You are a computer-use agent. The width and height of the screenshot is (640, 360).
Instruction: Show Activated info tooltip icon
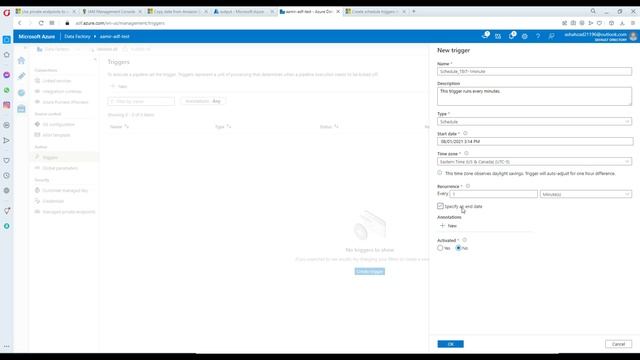(464, 240)
